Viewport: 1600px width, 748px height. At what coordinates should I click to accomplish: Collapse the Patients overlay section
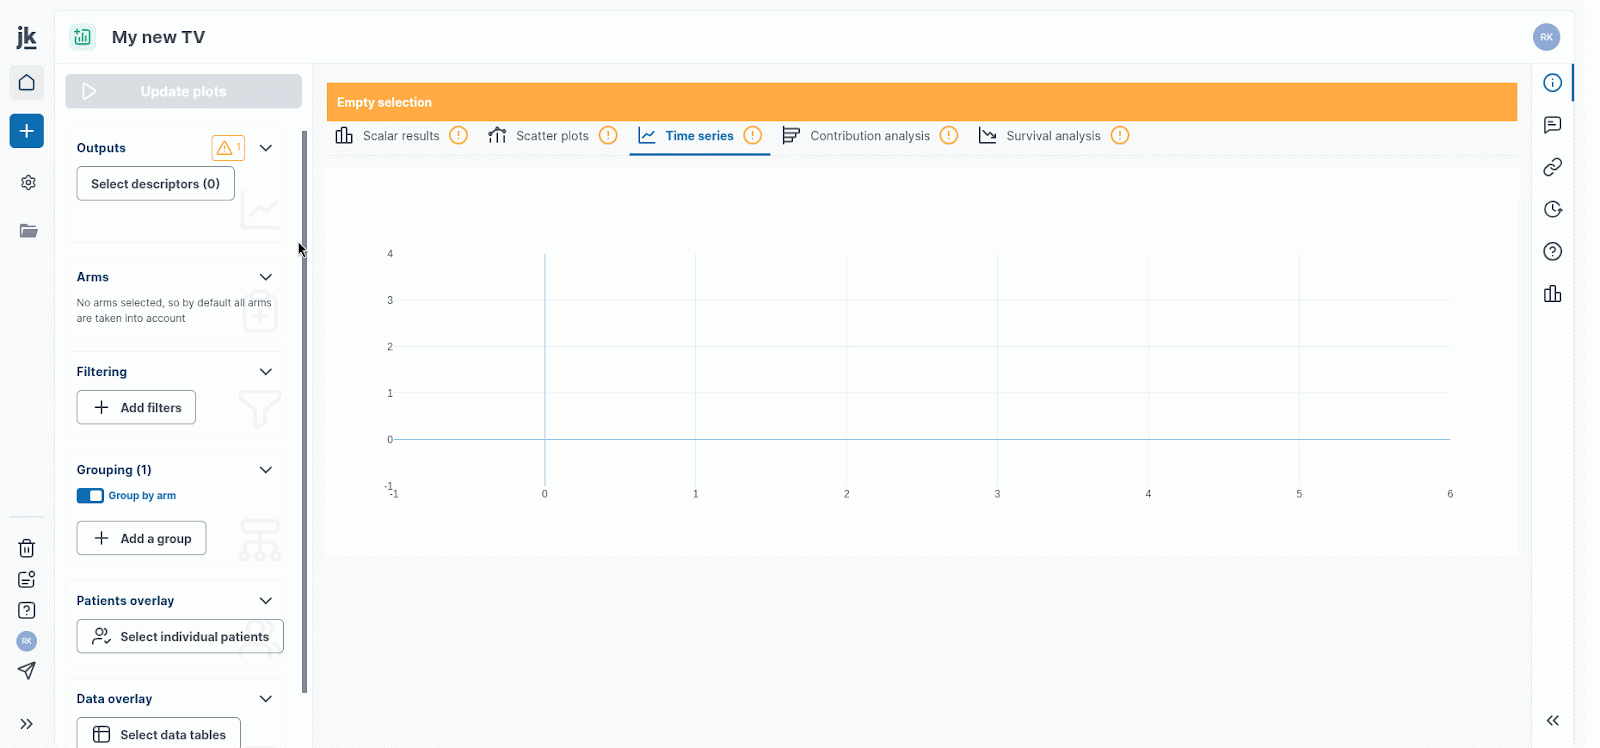(x=266, y=601)
